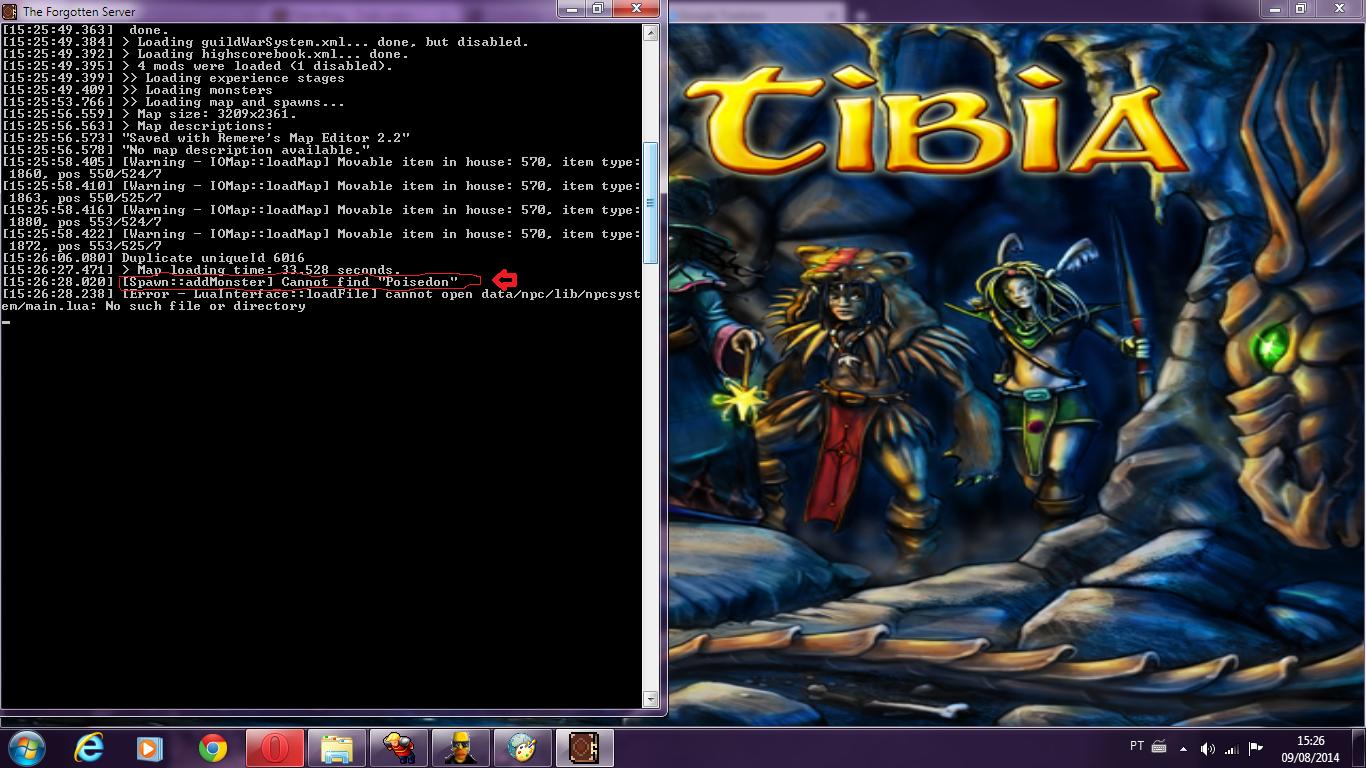Click the 'No map description available.' line

coord(185,150)
